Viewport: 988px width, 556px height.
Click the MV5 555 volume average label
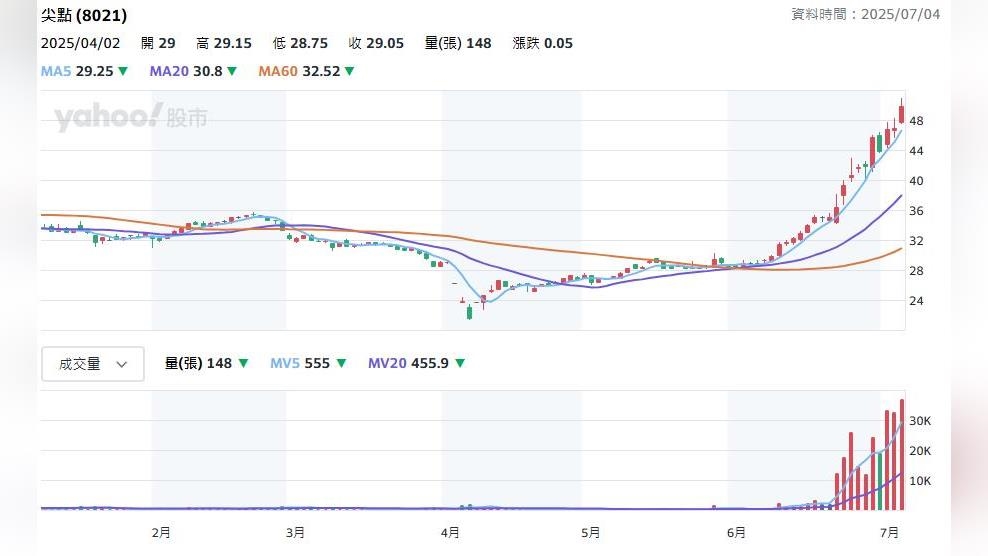pos(300,364)
